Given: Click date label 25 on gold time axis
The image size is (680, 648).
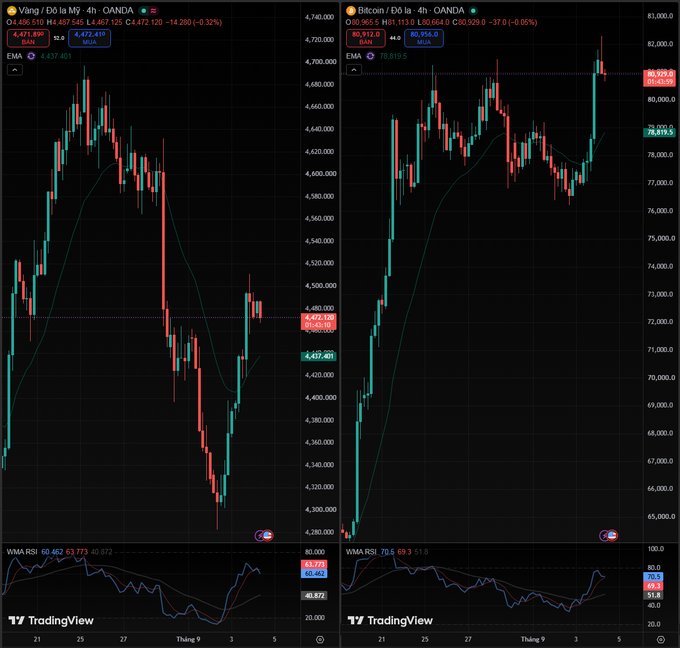Looking at the screenshot, I should tap(80, 639).
